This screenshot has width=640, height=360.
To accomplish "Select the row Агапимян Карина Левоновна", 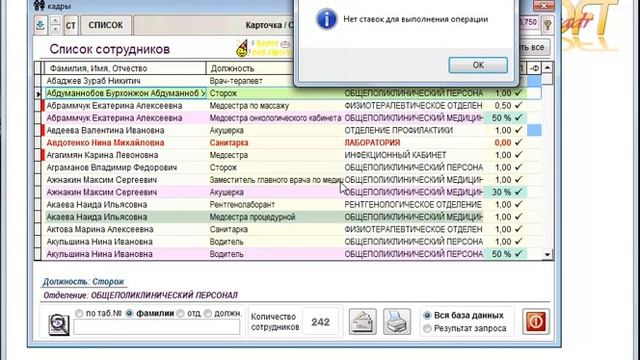I will pos(293,155).
